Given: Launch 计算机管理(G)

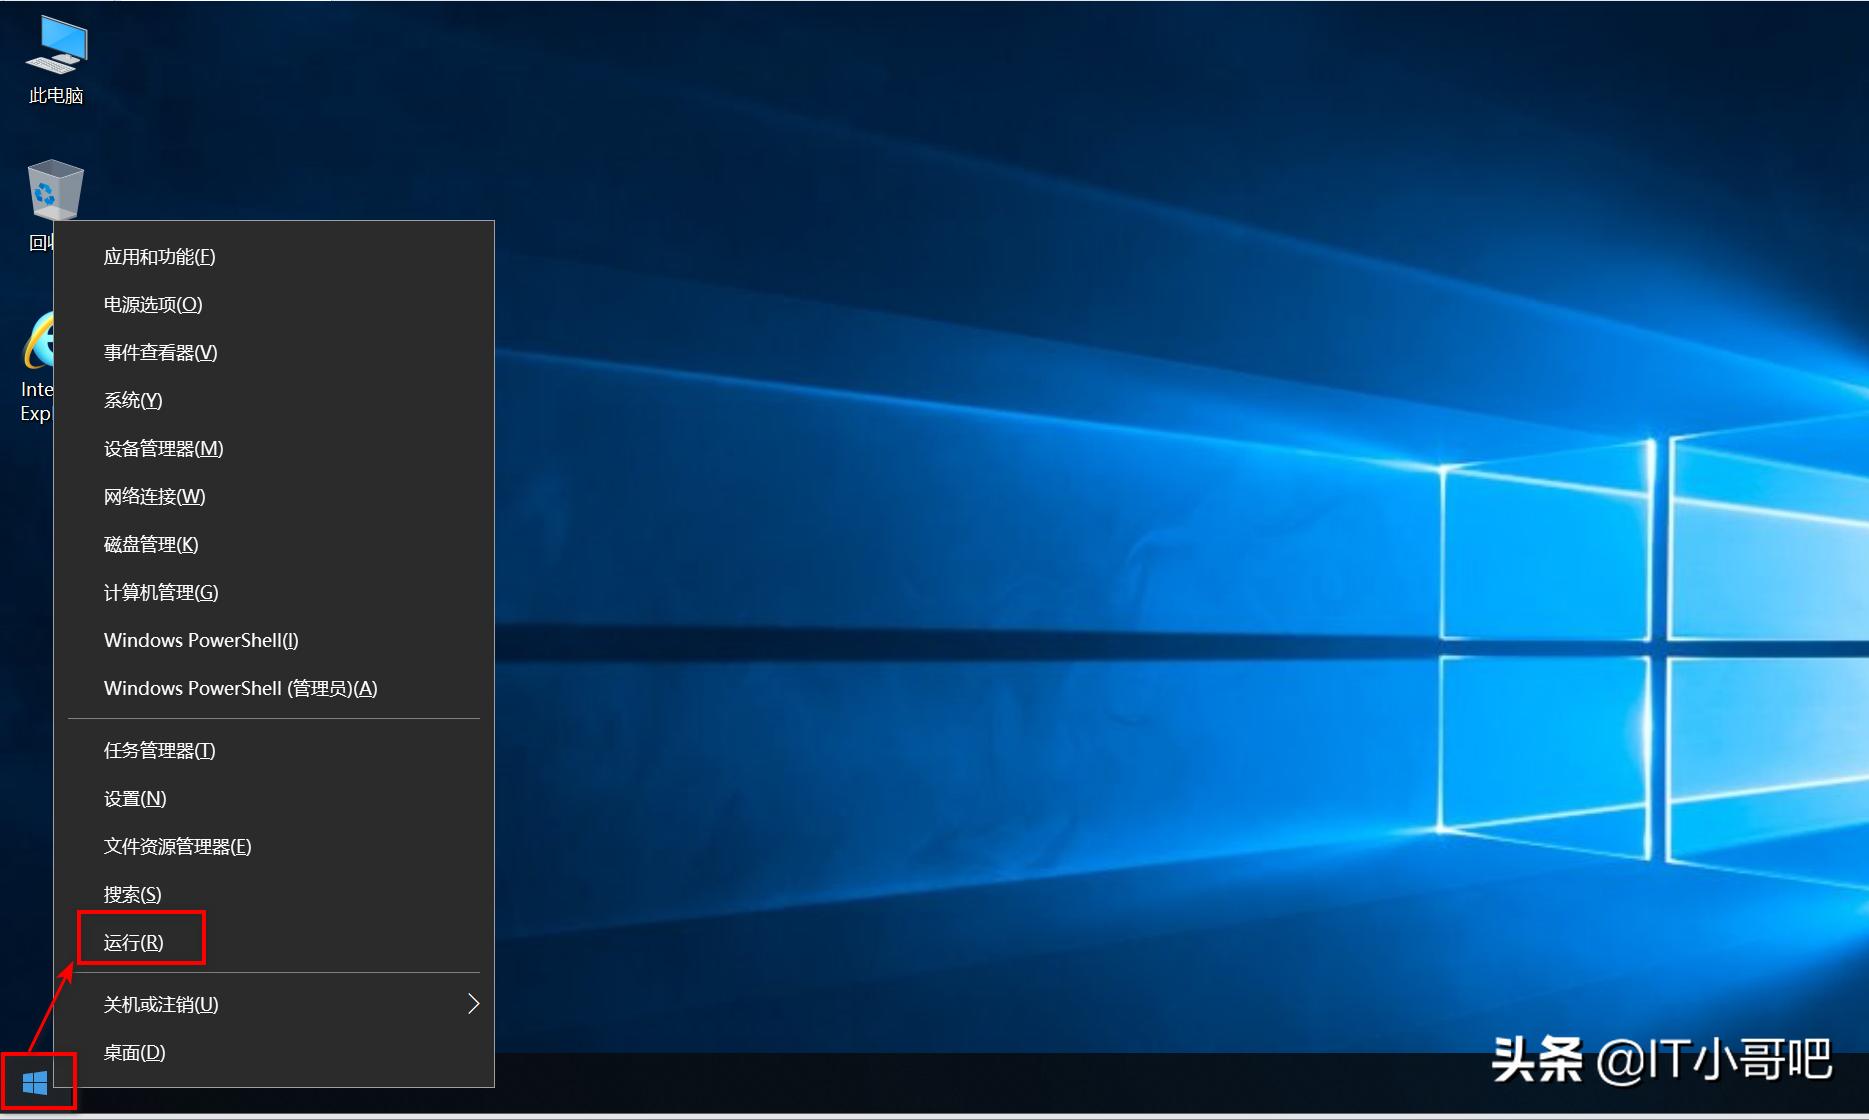Looking at the screenshot, I should tap(274, 593).
